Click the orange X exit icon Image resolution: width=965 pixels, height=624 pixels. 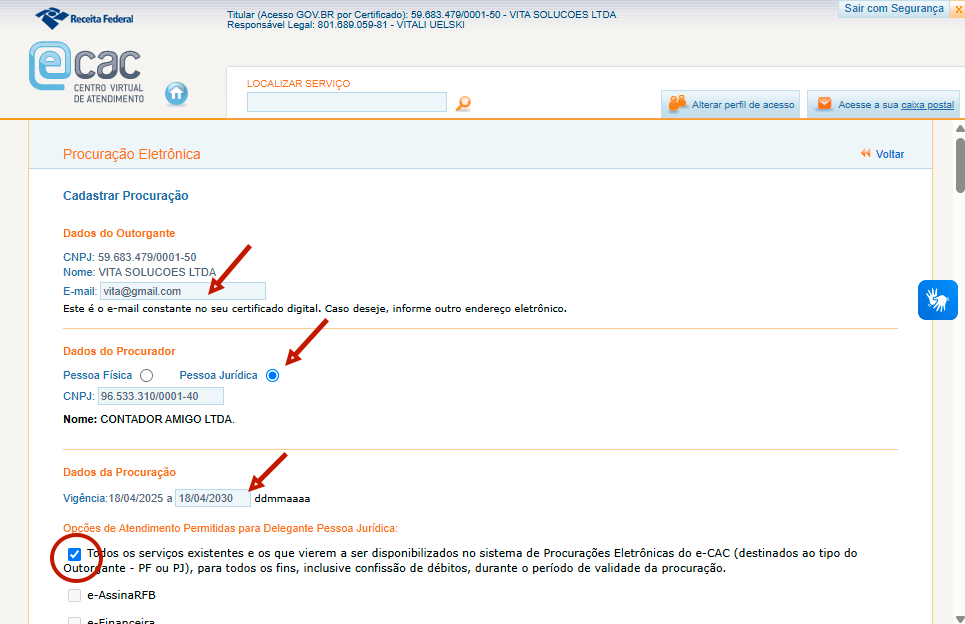[x=957, y=9]
